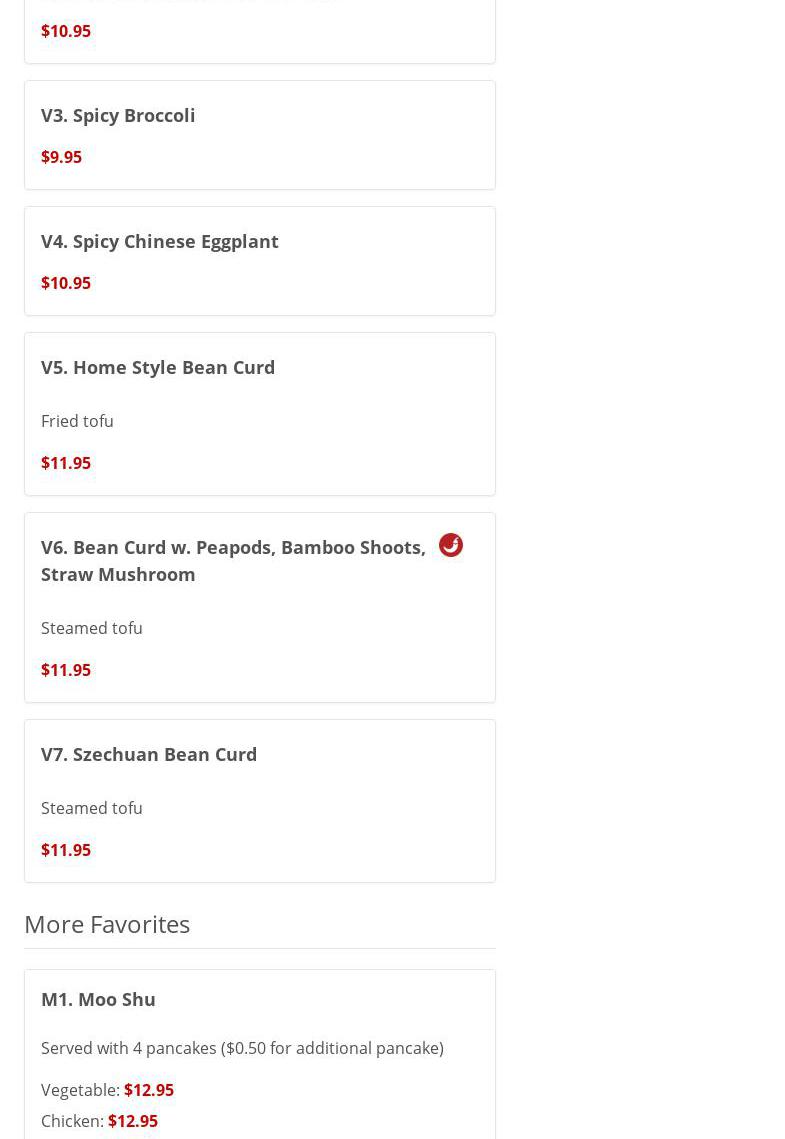Choose the Vegetable Moo Shu $12.95 option

coord(148,1090)
